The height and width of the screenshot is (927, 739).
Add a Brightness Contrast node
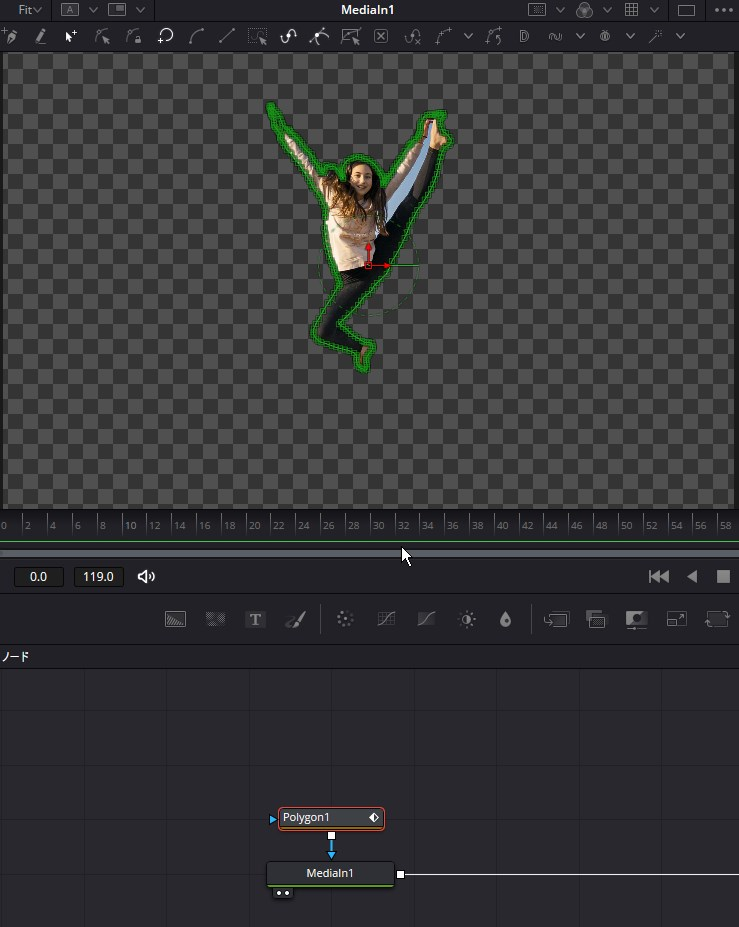(466, 619)
